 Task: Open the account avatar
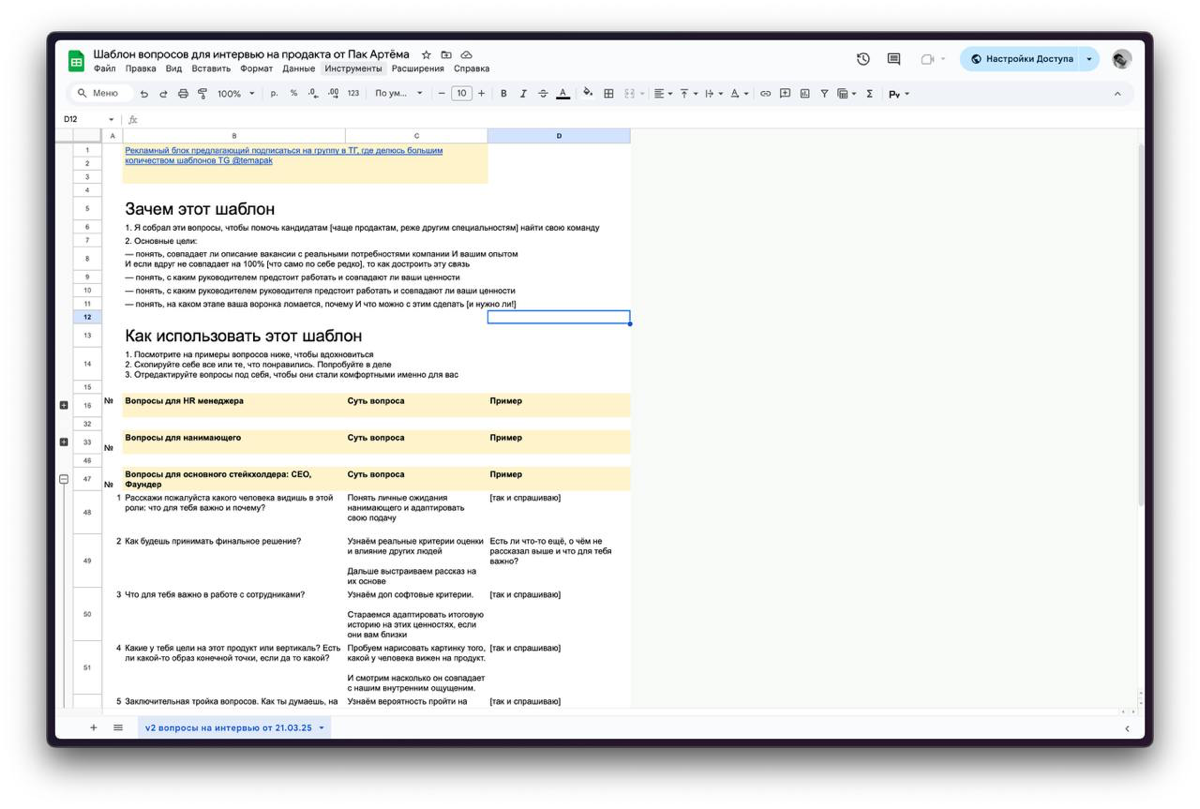(1122, 59)
